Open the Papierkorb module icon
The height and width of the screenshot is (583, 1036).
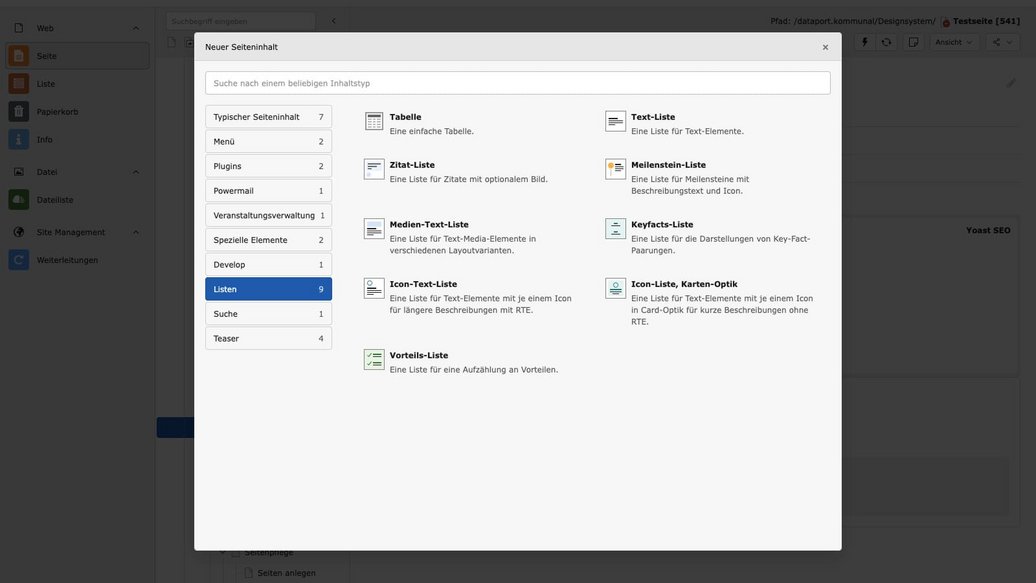pos(19,112)
